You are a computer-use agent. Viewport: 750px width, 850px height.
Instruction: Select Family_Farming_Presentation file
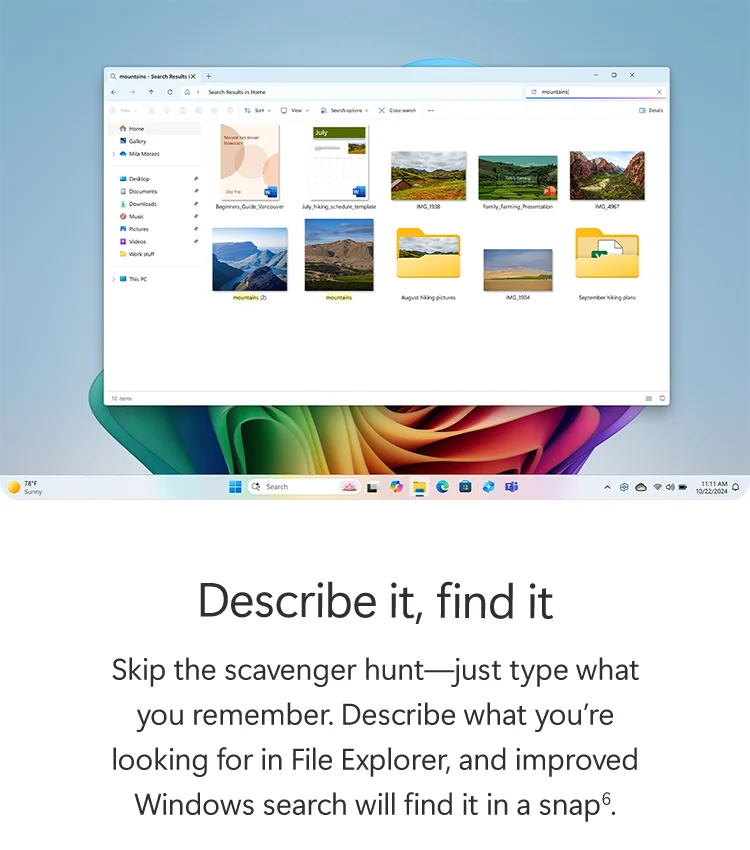(518, 182)
